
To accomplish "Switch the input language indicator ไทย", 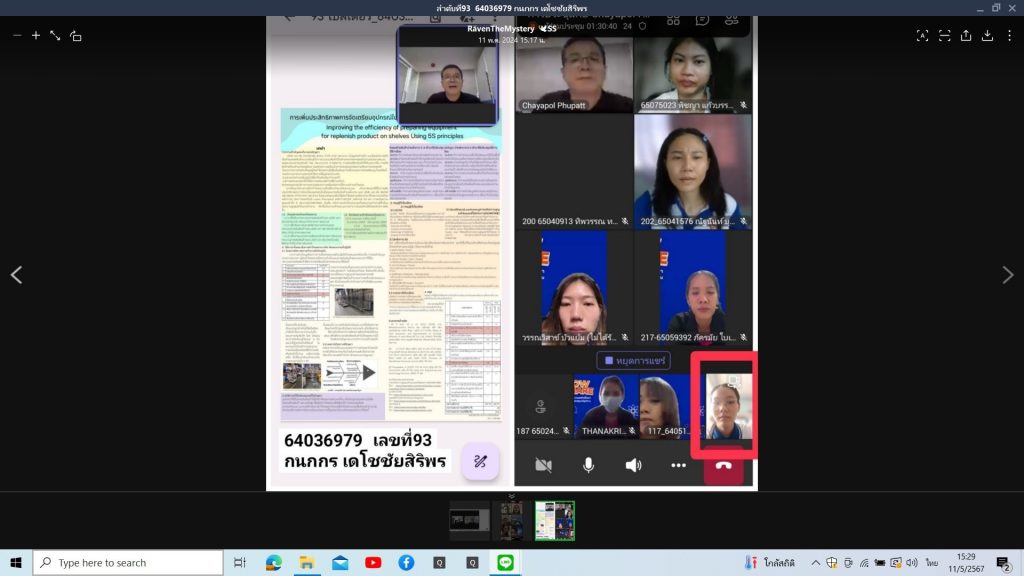I will (931, 562).
